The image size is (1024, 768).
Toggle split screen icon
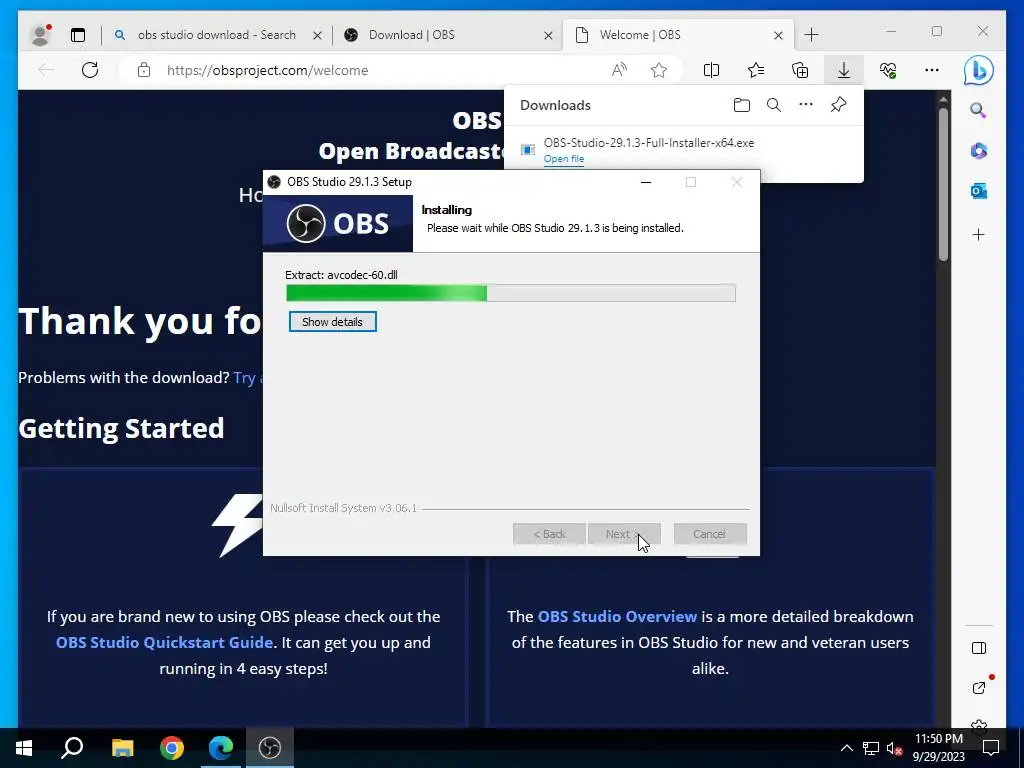point(711,70)
